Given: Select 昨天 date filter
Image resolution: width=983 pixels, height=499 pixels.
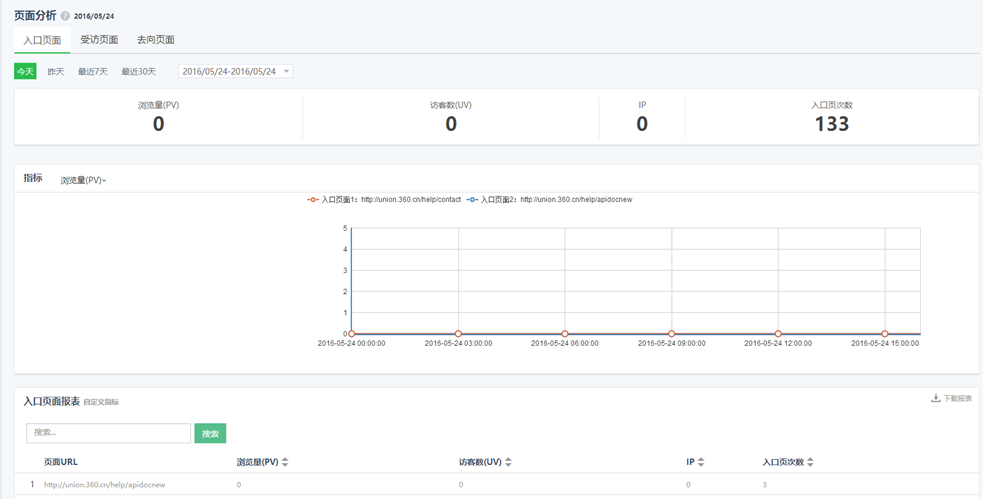Looking at the screenshot, I should tap(56, 71).
